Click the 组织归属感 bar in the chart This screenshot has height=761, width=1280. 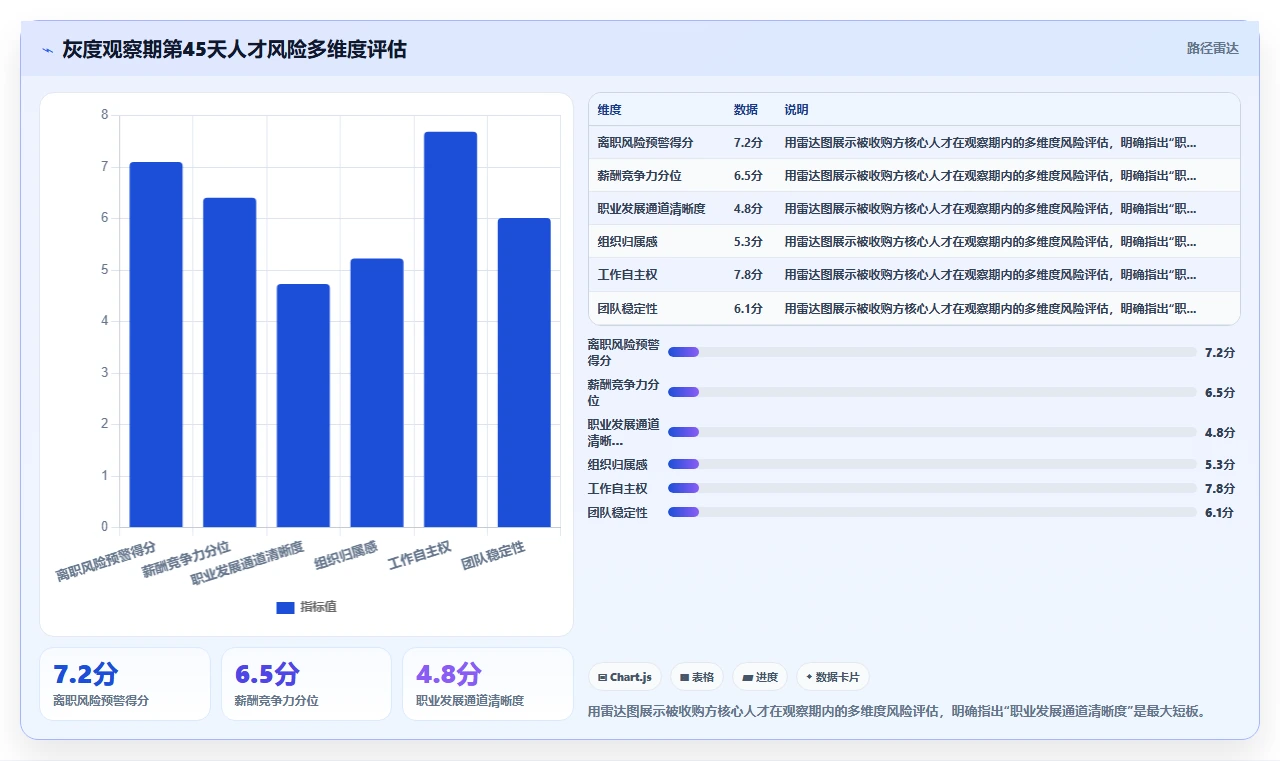(x=377, y=393)
